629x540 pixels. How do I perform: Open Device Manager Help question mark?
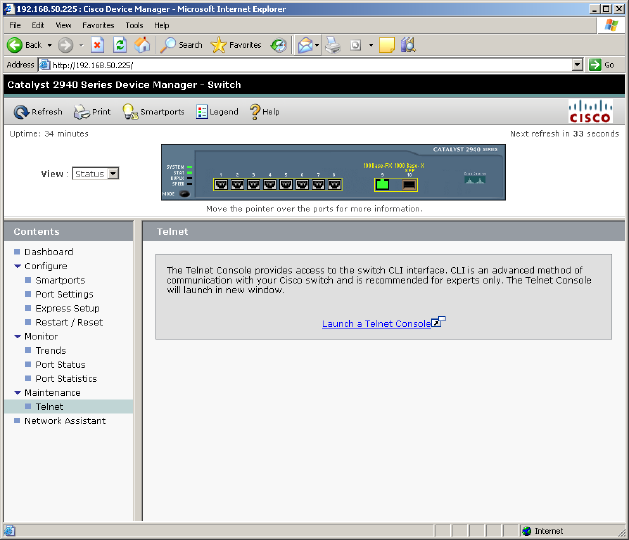coord(264,112)
